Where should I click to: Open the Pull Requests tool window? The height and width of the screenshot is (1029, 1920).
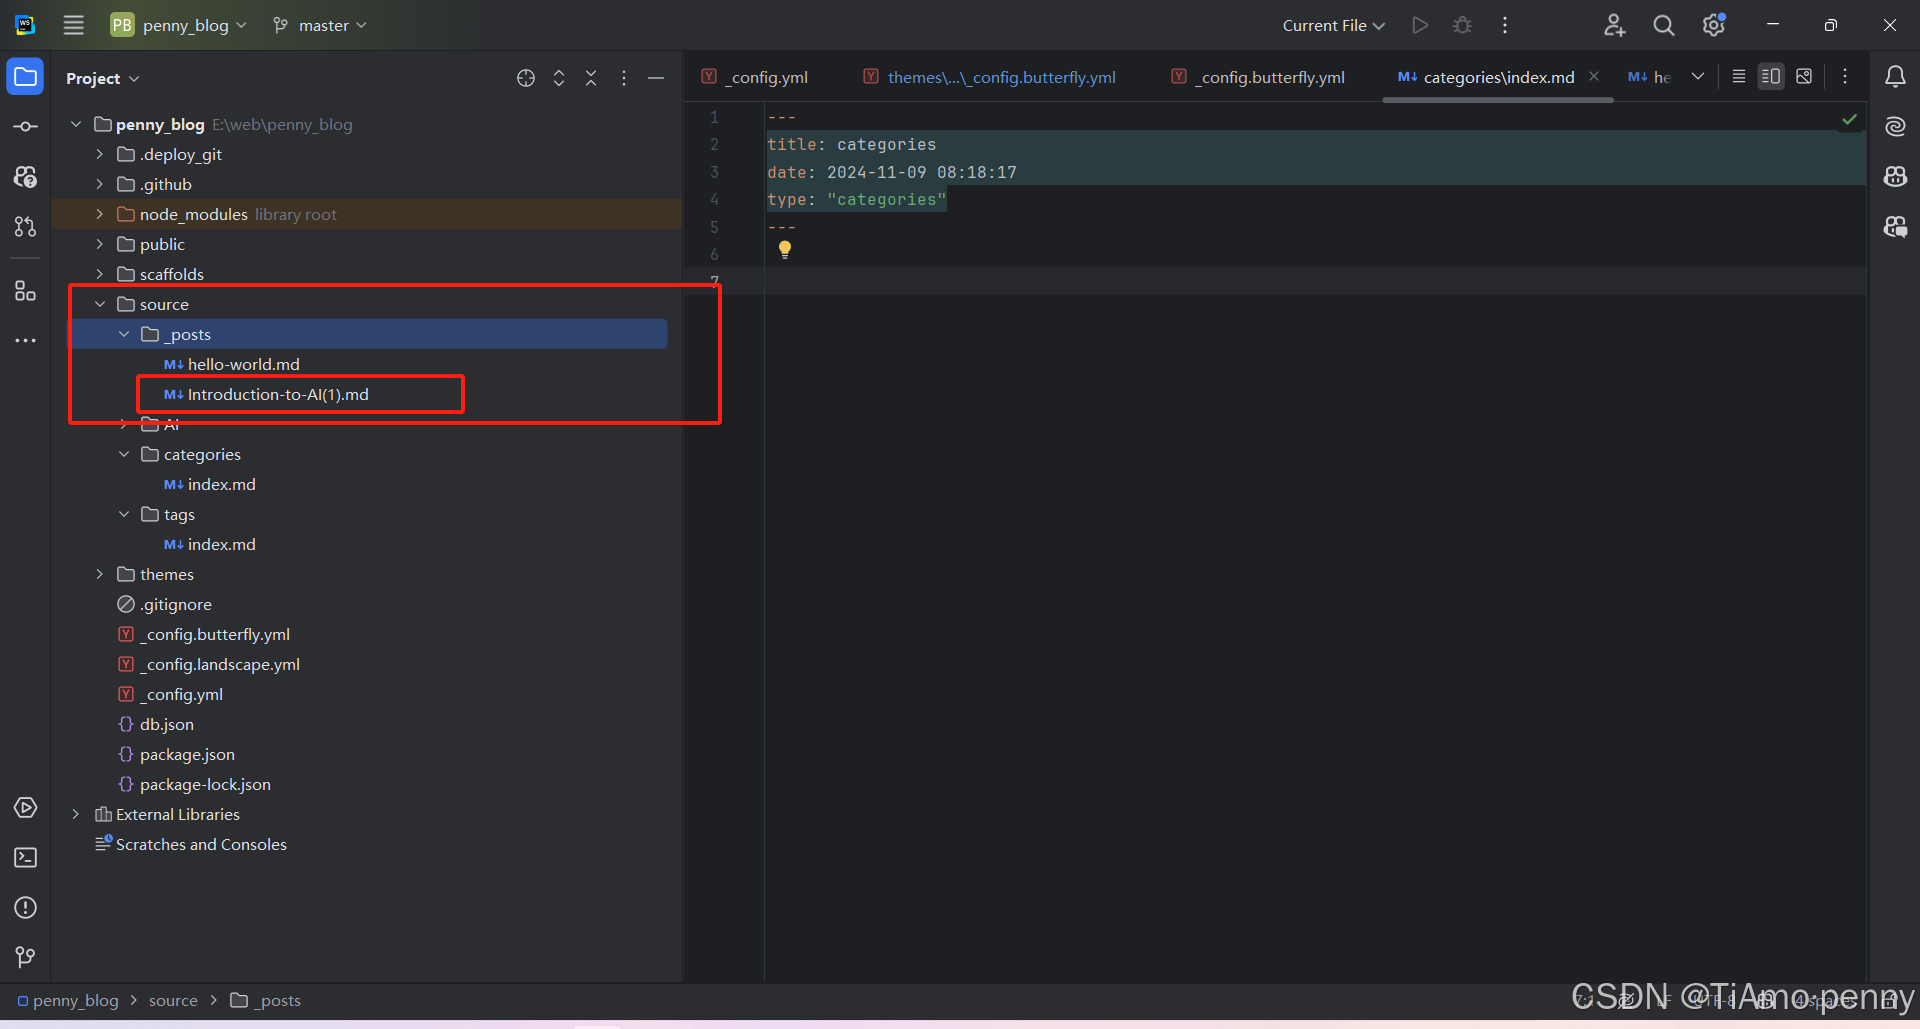(25, 227)
